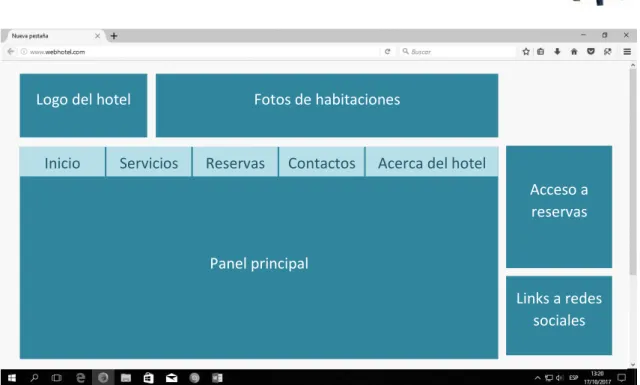Open the round taskbar app next to Mail
Screen dimensions: 640x385
click(x=194, y=378)
